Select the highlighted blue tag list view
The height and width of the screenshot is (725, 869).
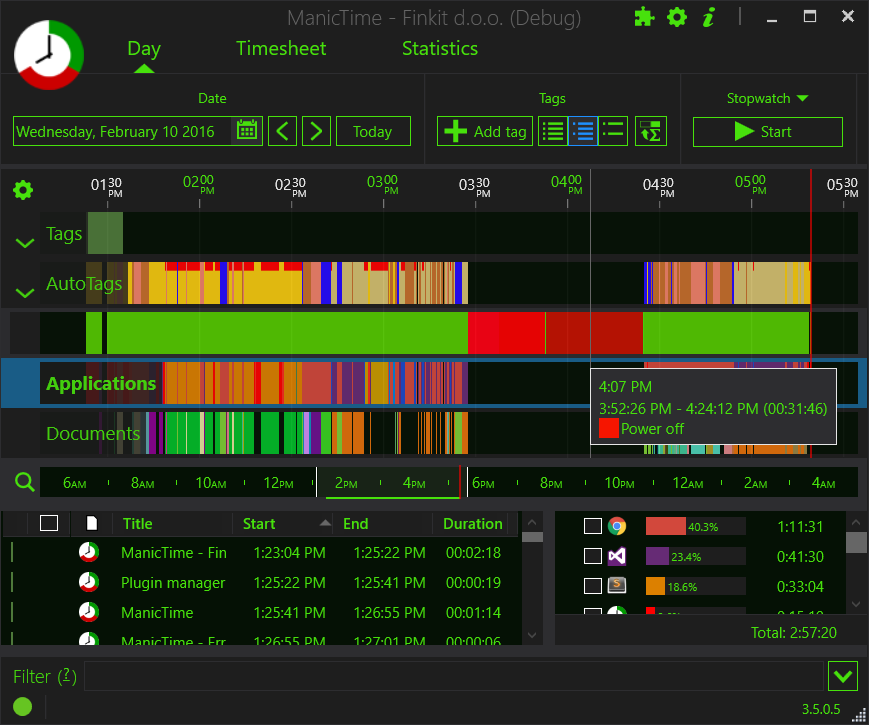pyautogui.click(x=582, y=131)
